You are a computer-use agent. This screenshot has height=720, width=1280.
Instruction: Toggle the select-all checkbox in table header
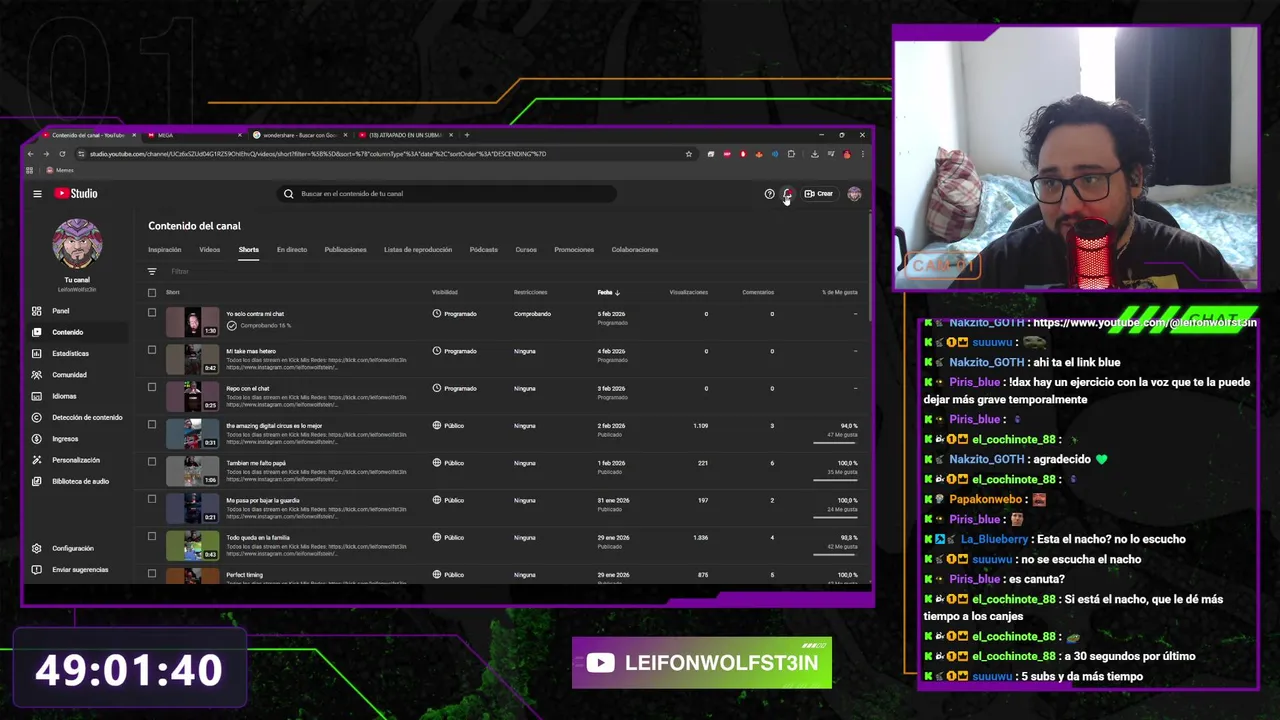point(152,293)
